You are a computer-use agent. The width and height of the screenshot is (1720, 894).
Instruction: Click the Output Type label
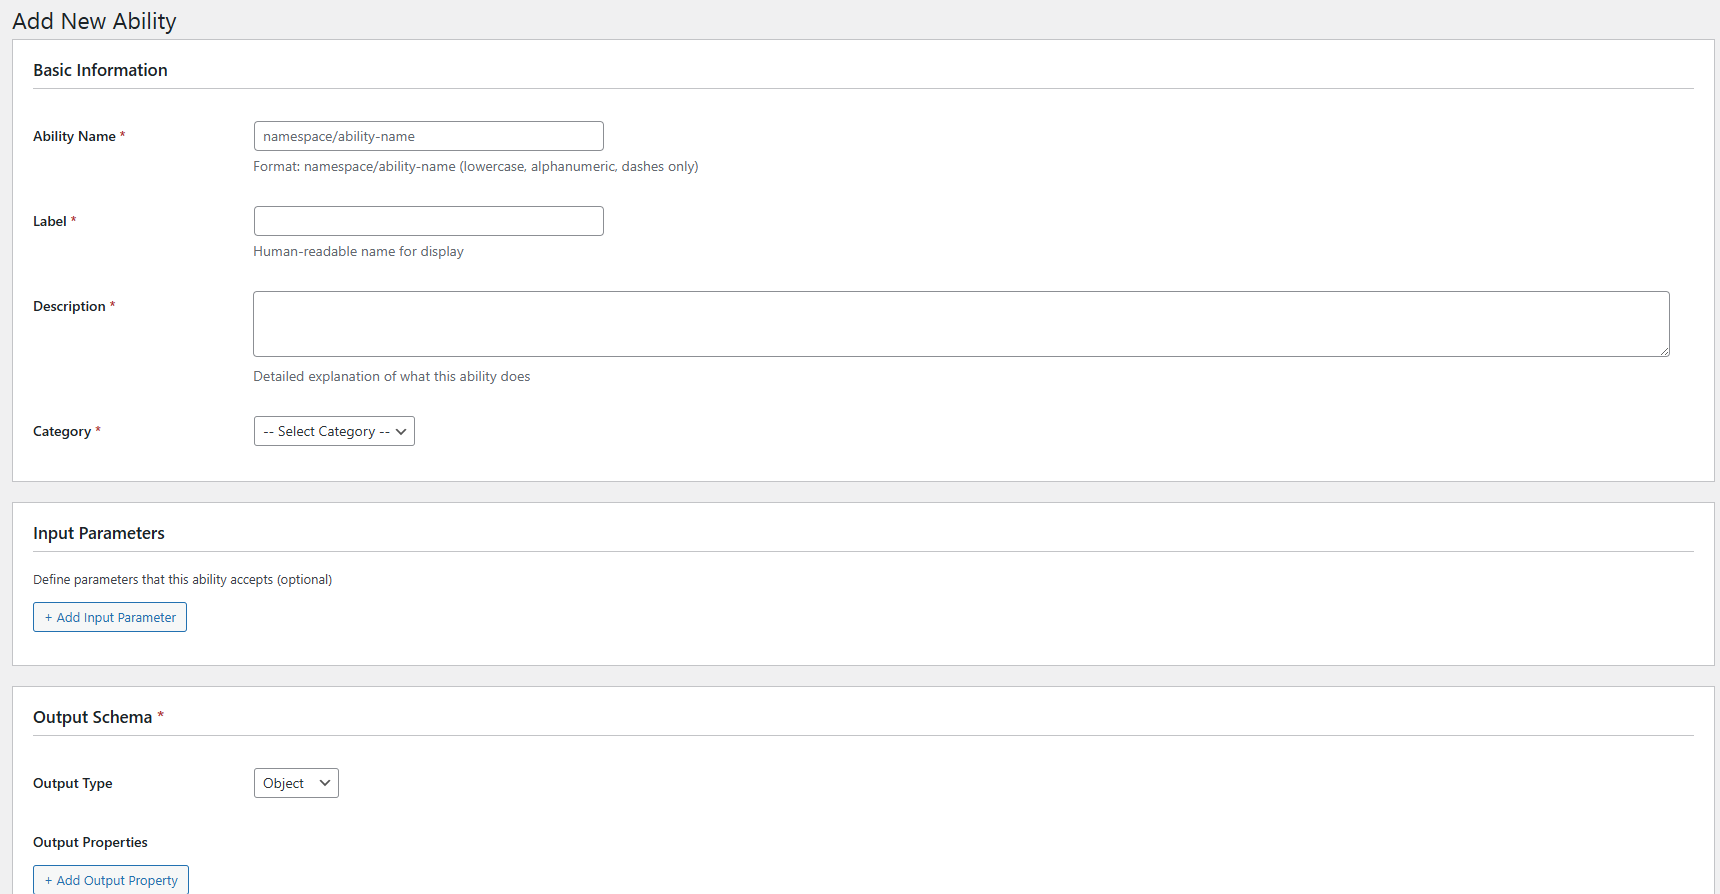72,783
